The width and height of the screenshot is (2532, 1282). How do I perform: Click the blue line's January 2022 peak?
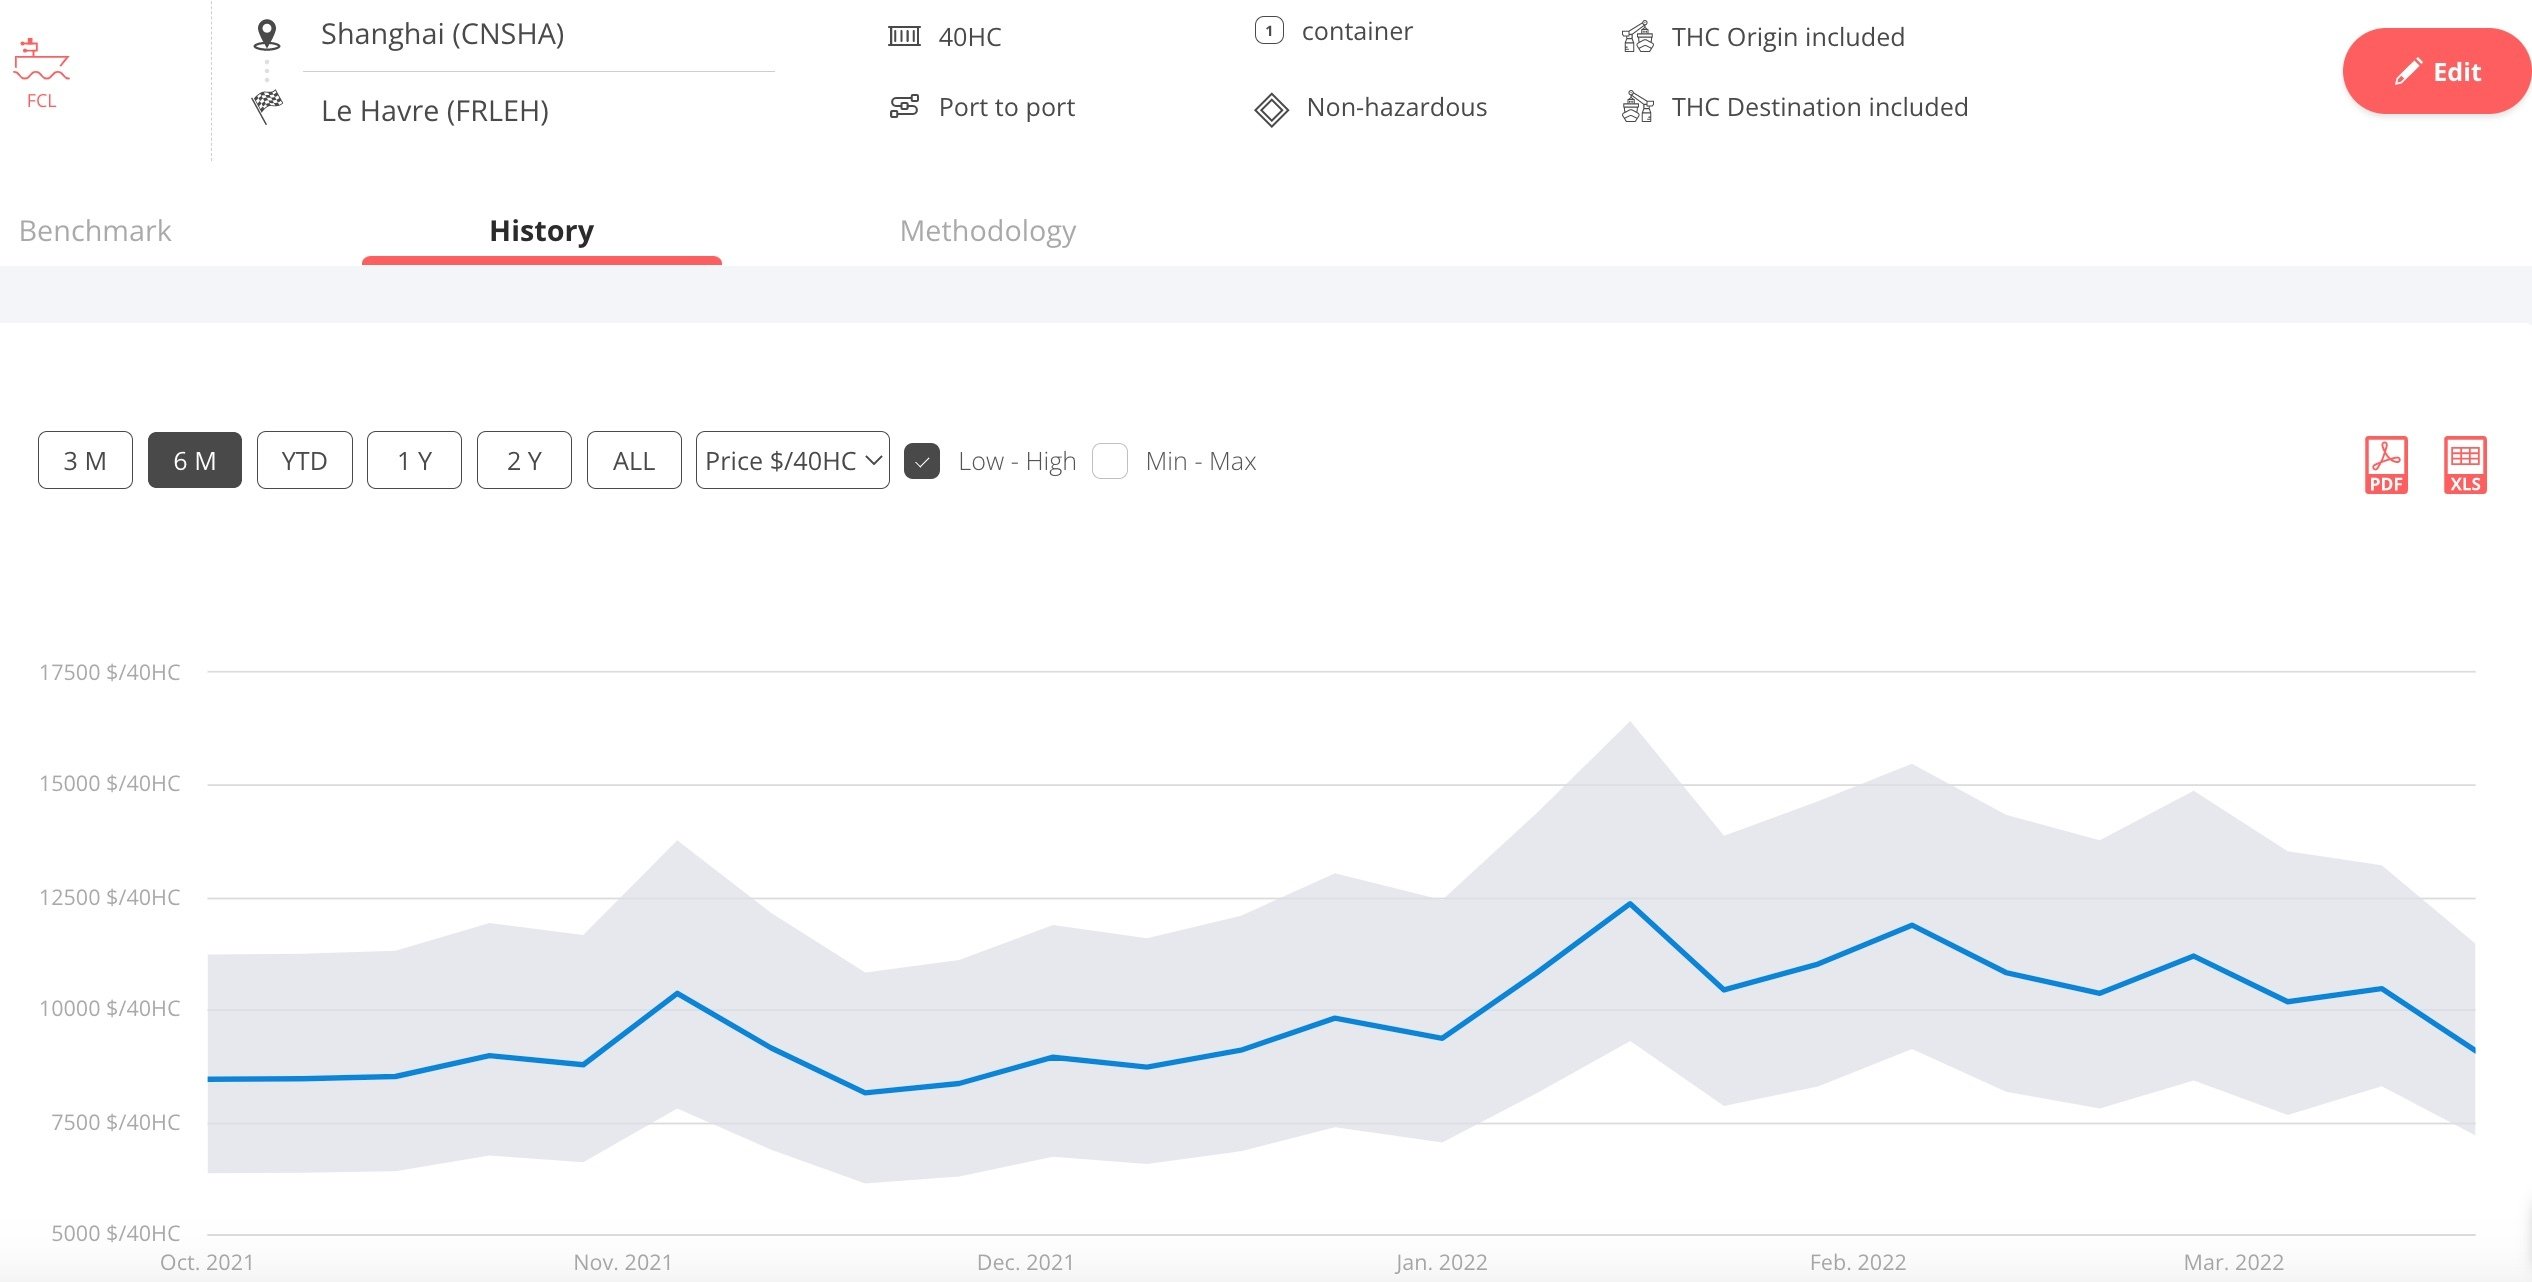pos(1630,904)
